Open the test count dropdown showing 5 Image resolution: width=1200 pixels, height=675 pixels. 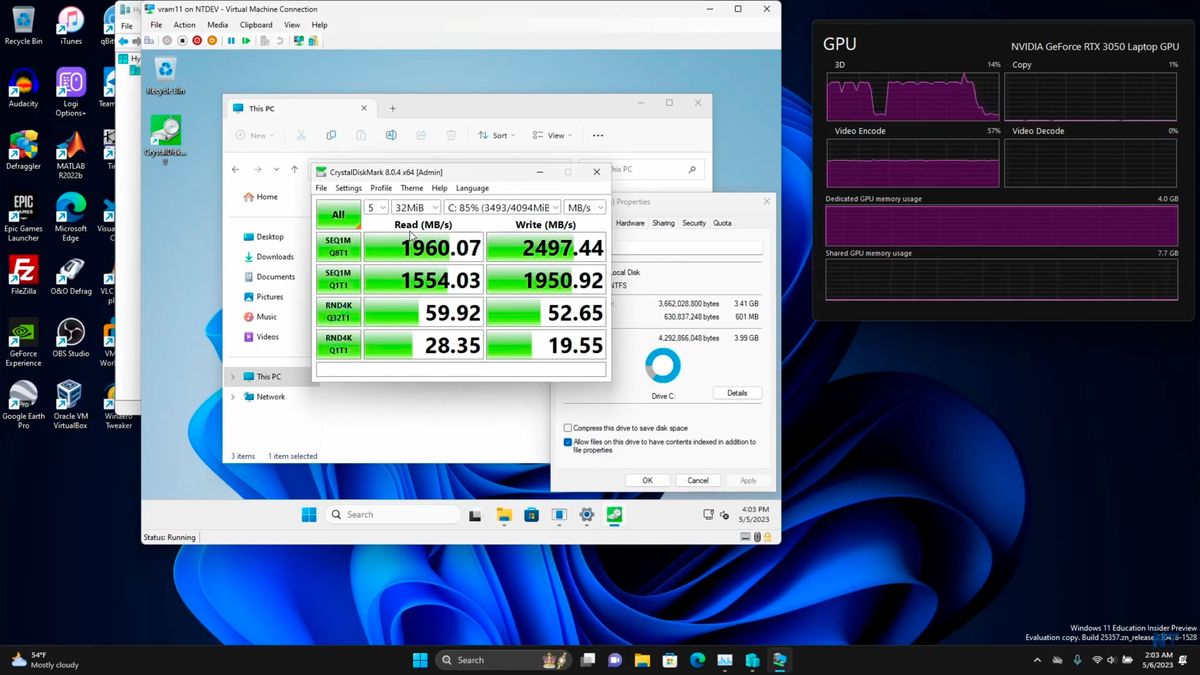point(377,207)
